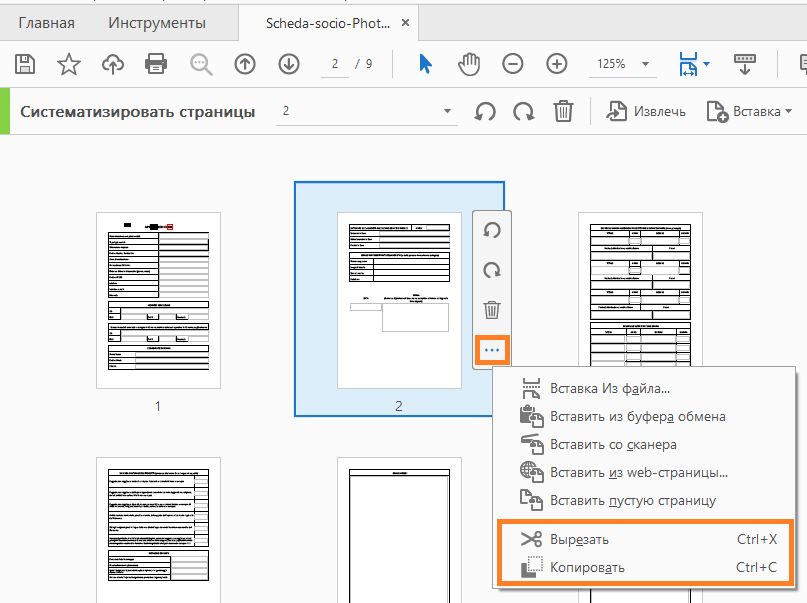Viewport: 807px width, 603px height.
Task: Click the fit-width page display icon
Action: click(x=689, y=64)
